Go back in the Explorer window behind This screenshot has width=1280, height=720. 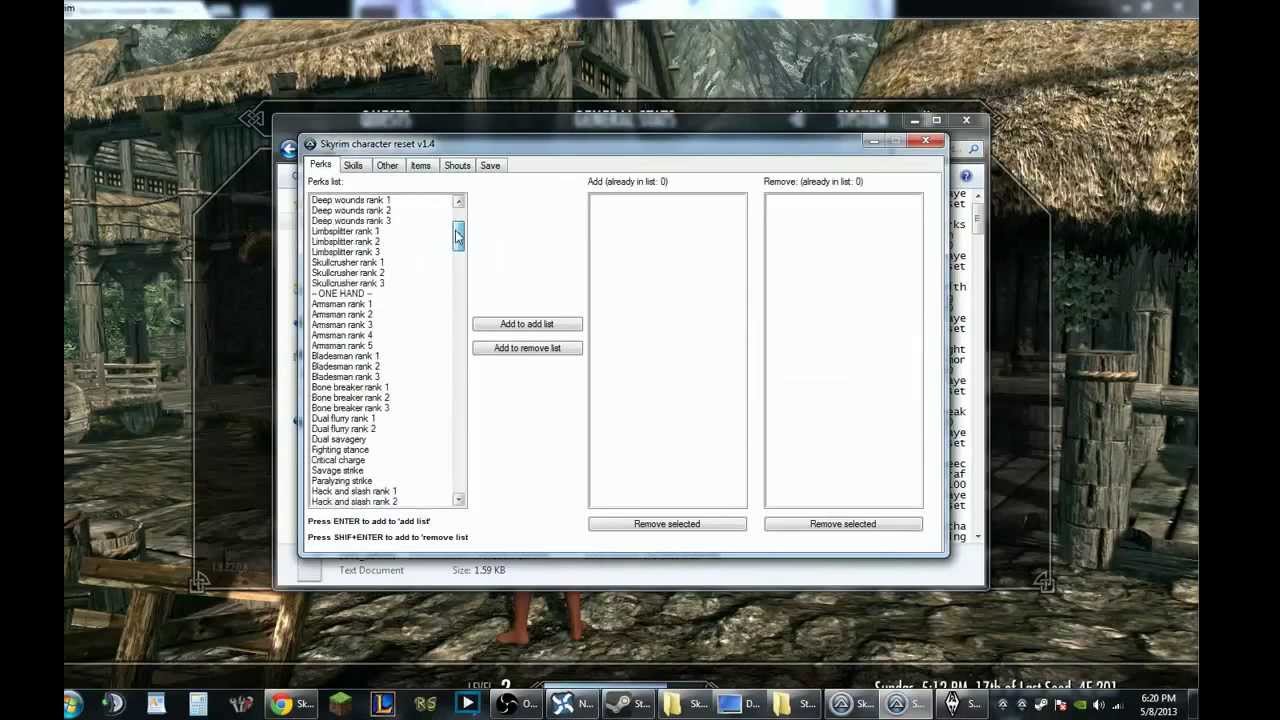pos(289,149)
